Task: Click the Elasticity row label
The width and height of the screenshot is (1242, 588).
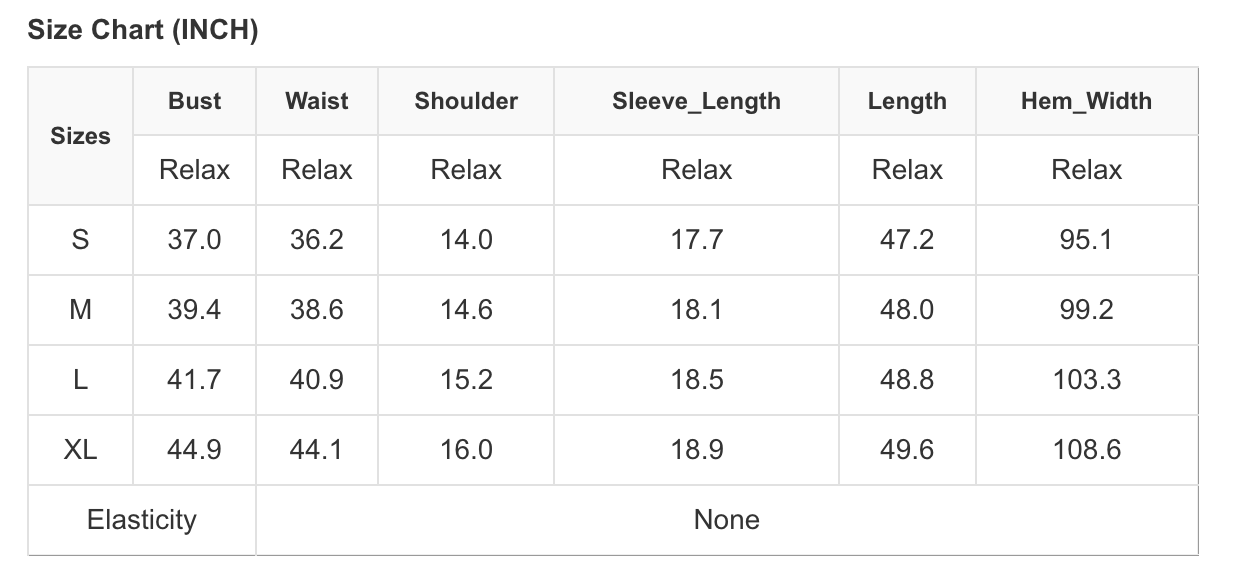Action: [x=142, y=520]
